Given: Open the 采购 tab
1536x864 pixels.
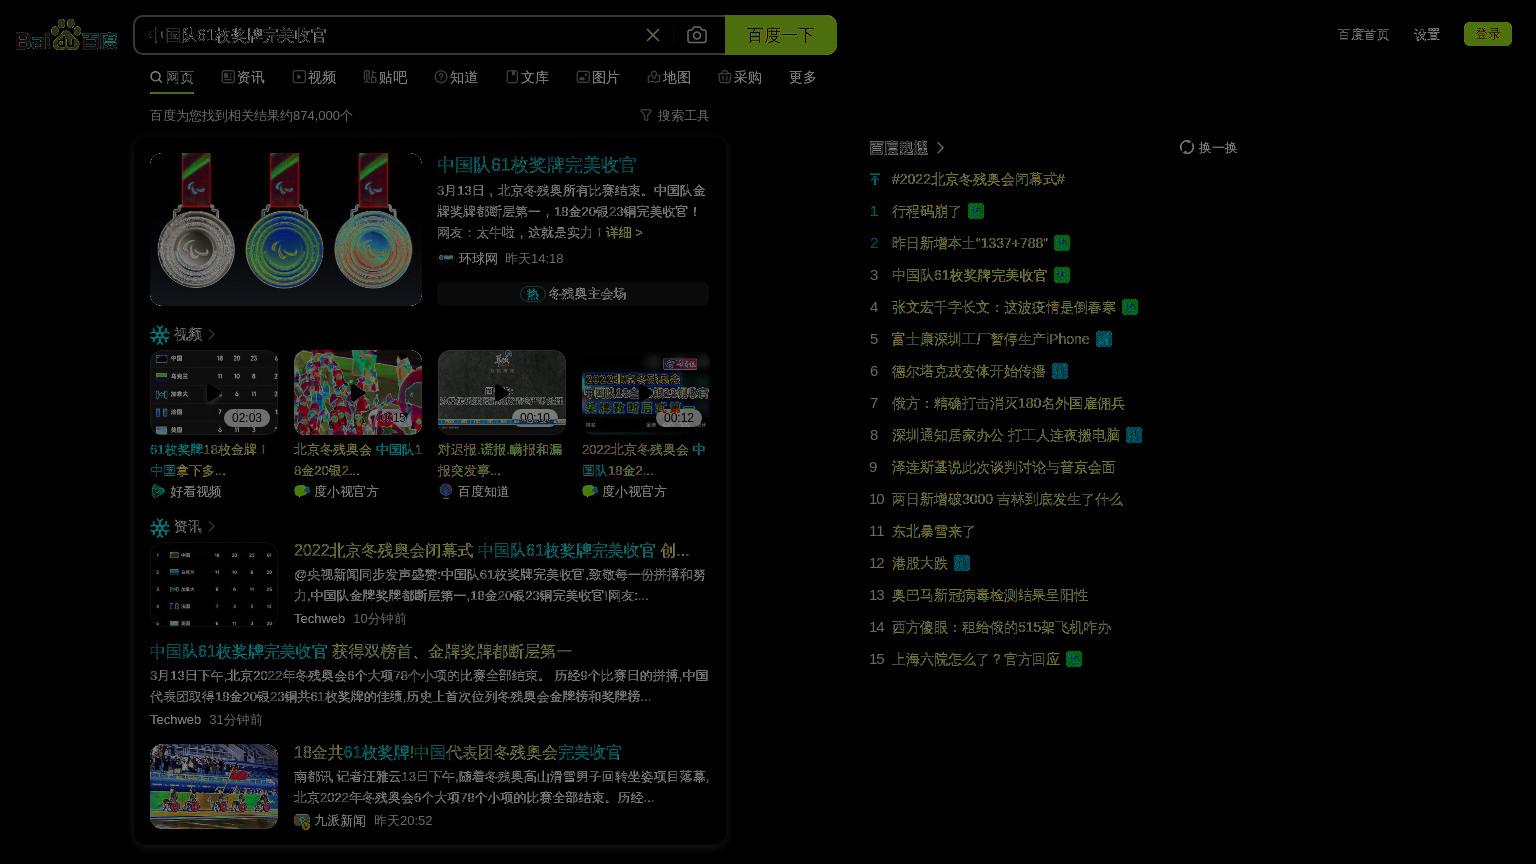Looking at the screenshot, I should pyautogui.click(x=740, y=77).
